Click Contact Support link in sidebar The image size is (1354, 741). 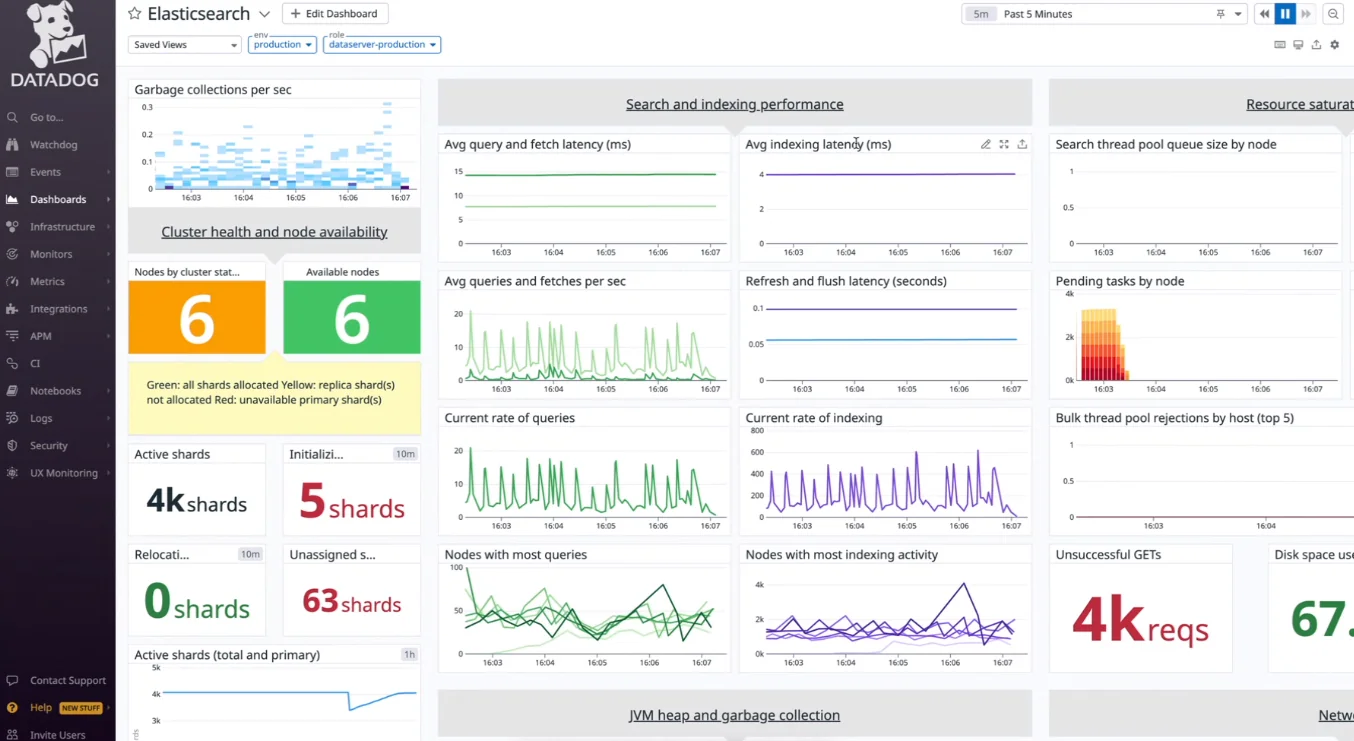(x=67, y=680)
